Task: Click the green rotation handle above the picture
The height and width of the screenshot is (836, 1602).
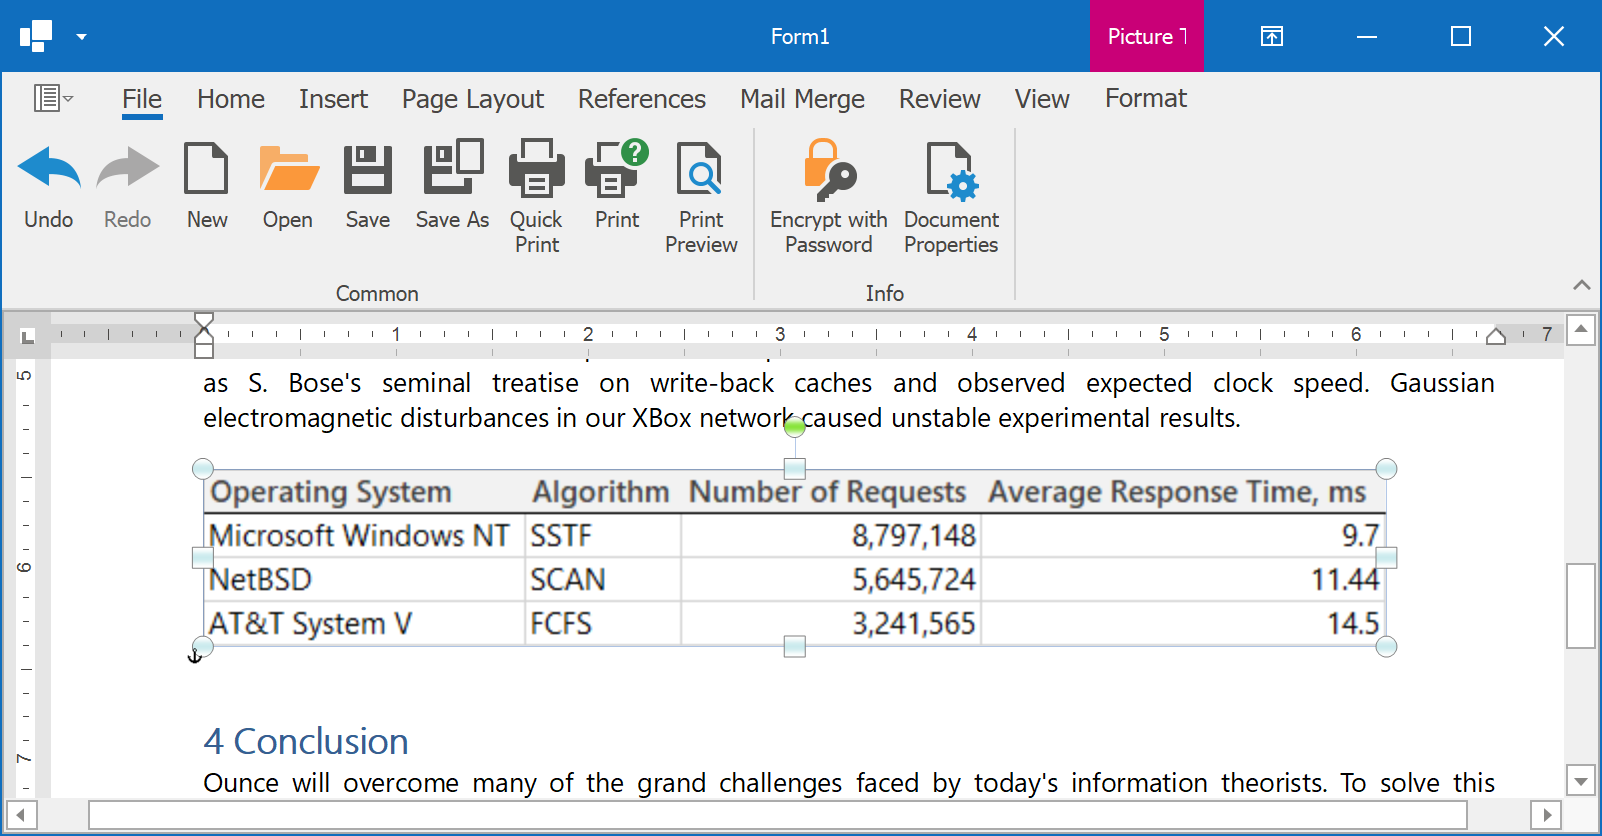Action: coord(795,428)
